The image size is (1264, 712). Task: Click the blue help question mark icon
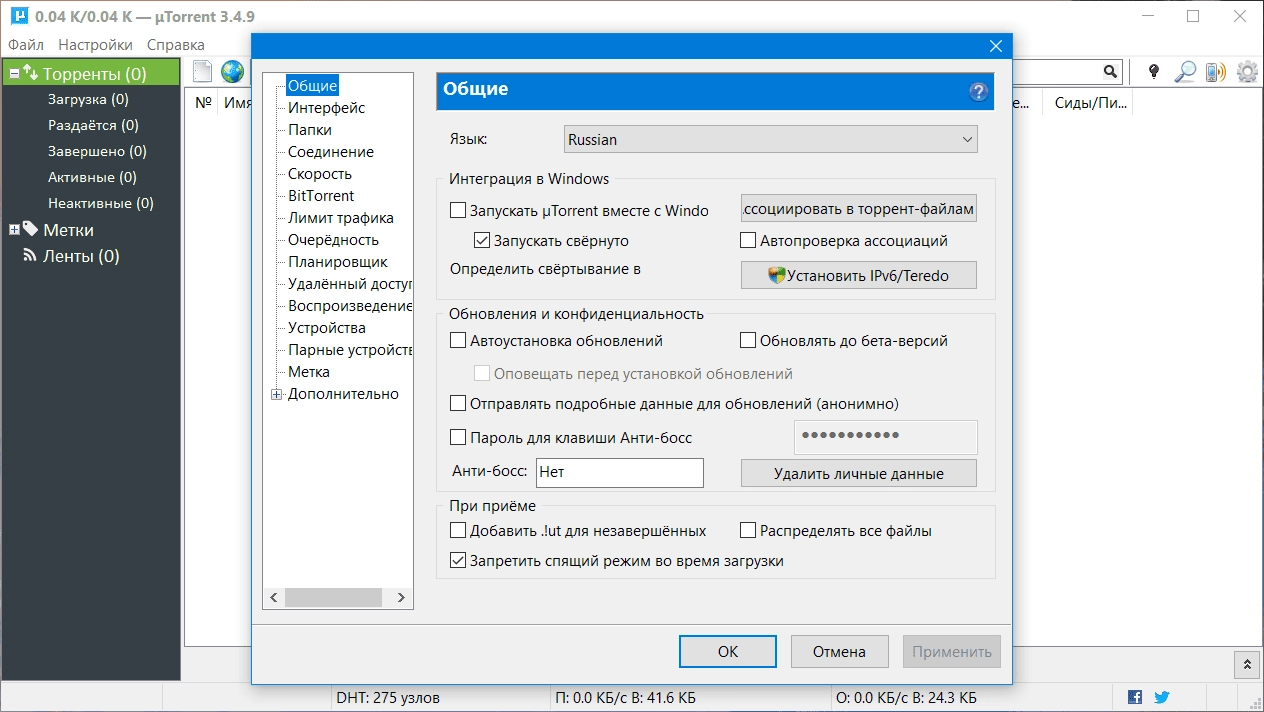tap(978, 91)
